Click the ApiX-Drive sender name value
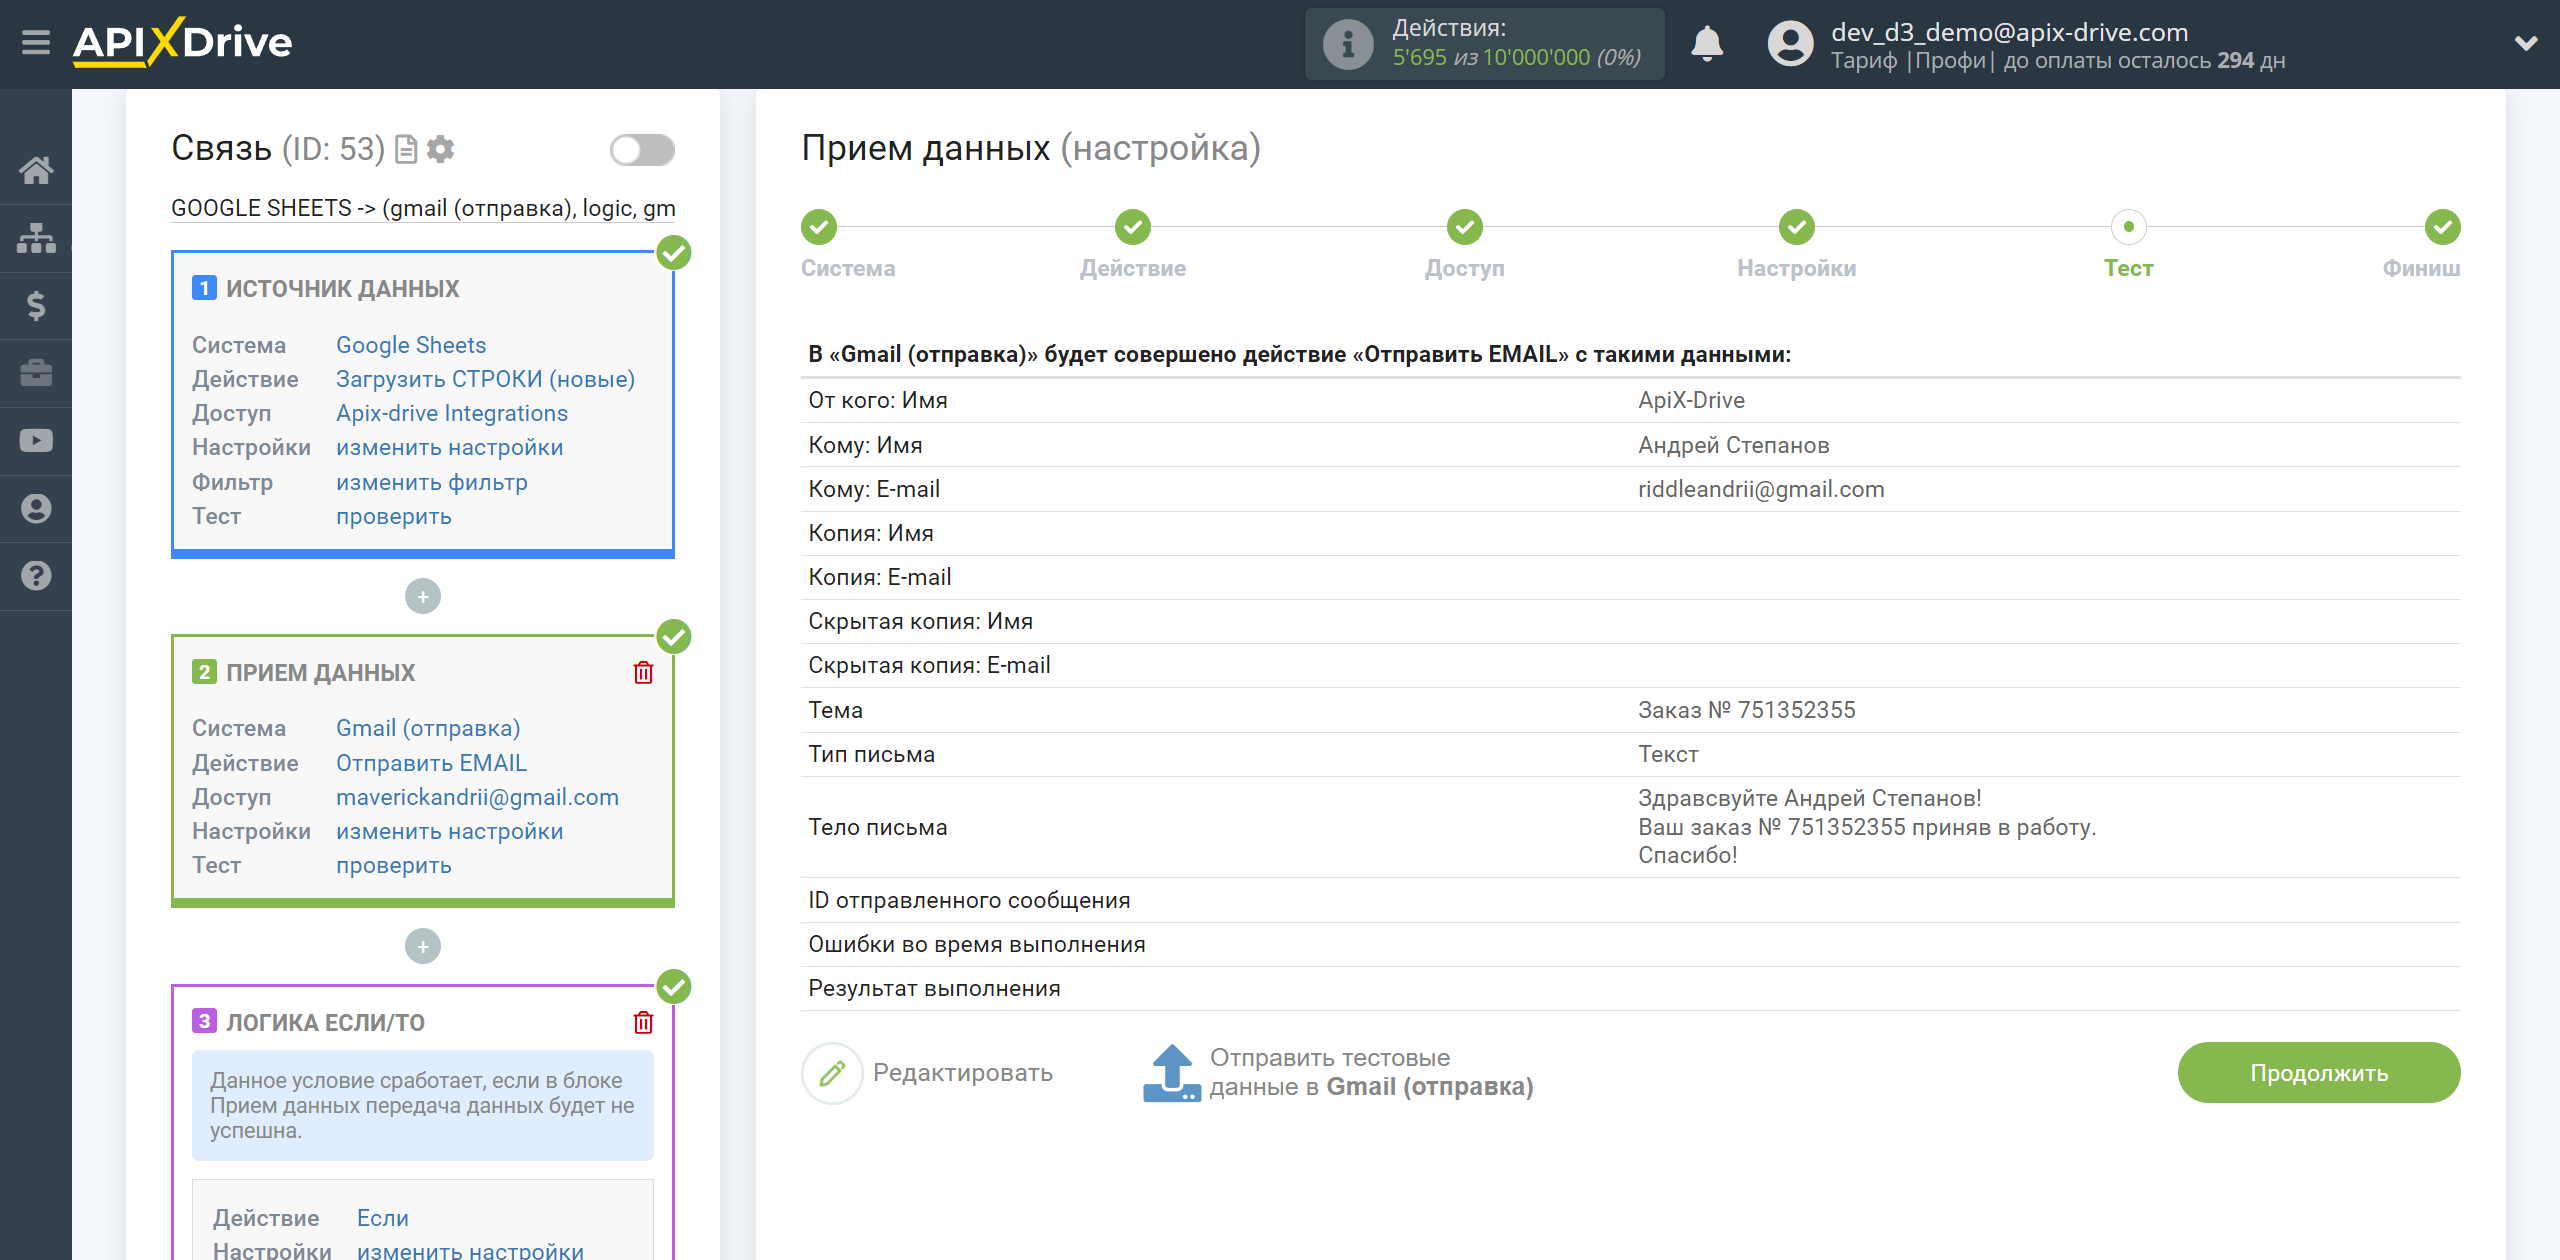The height and width of the screenshot is (1260, 2560). 1691,400
